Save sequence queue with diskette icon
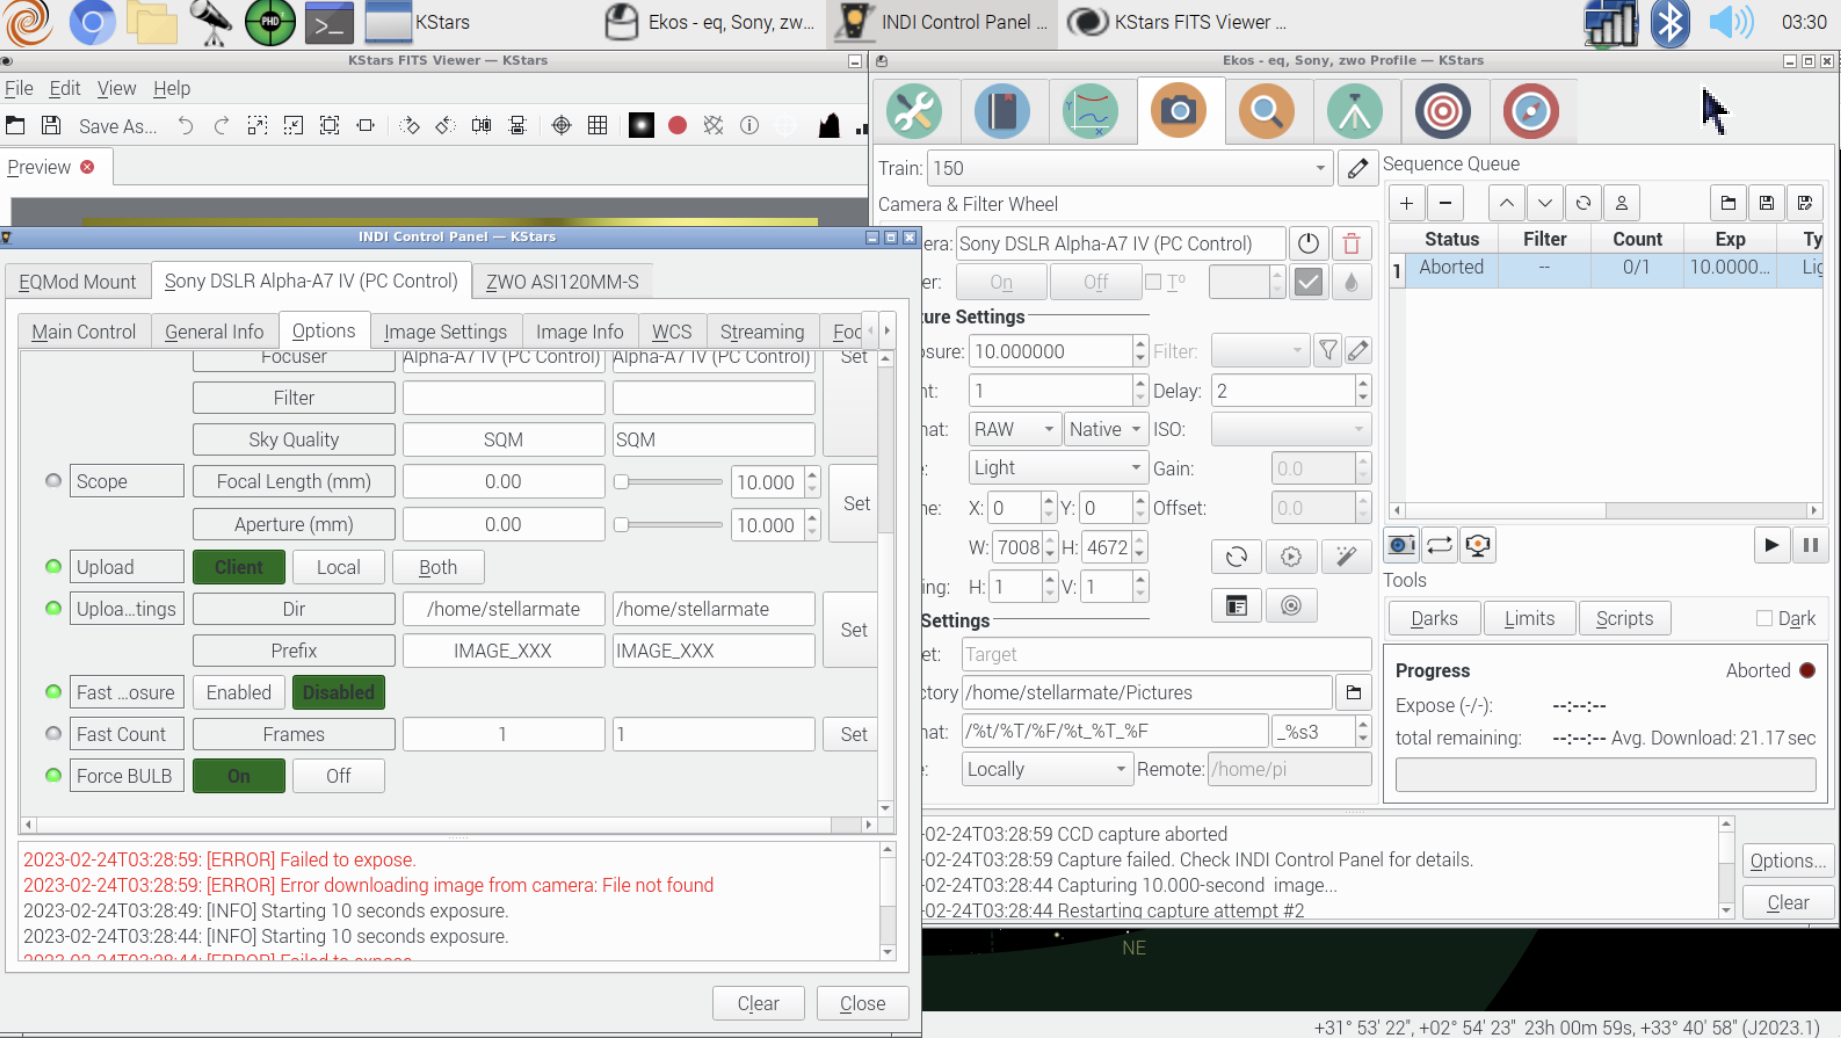 pyautogui.click(x=1767, y=203)
